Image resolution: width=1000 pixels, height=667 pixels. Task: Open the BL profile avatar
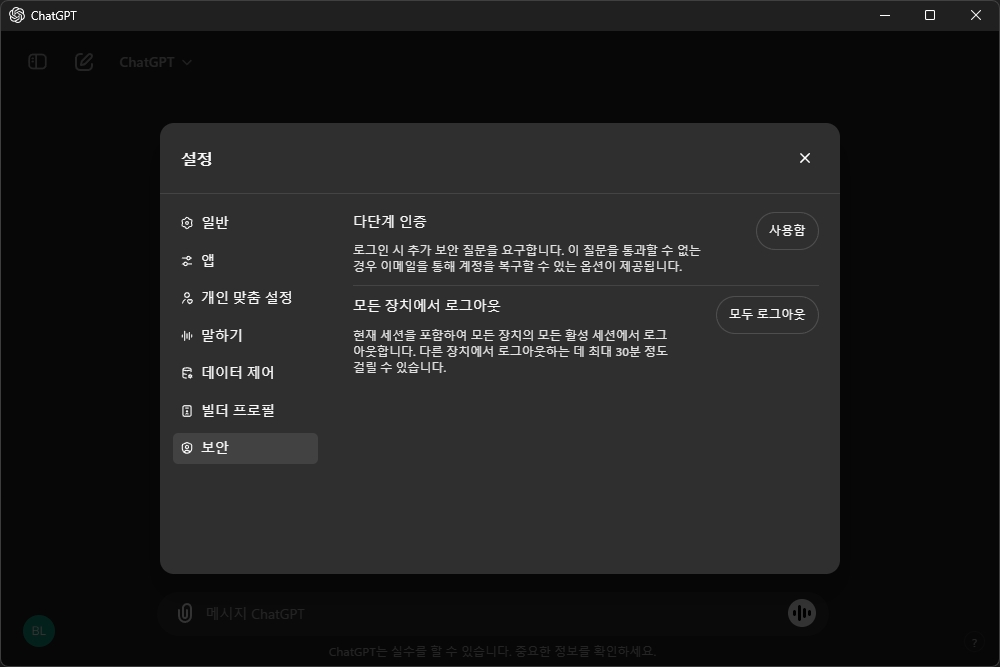tap(39, 631)
